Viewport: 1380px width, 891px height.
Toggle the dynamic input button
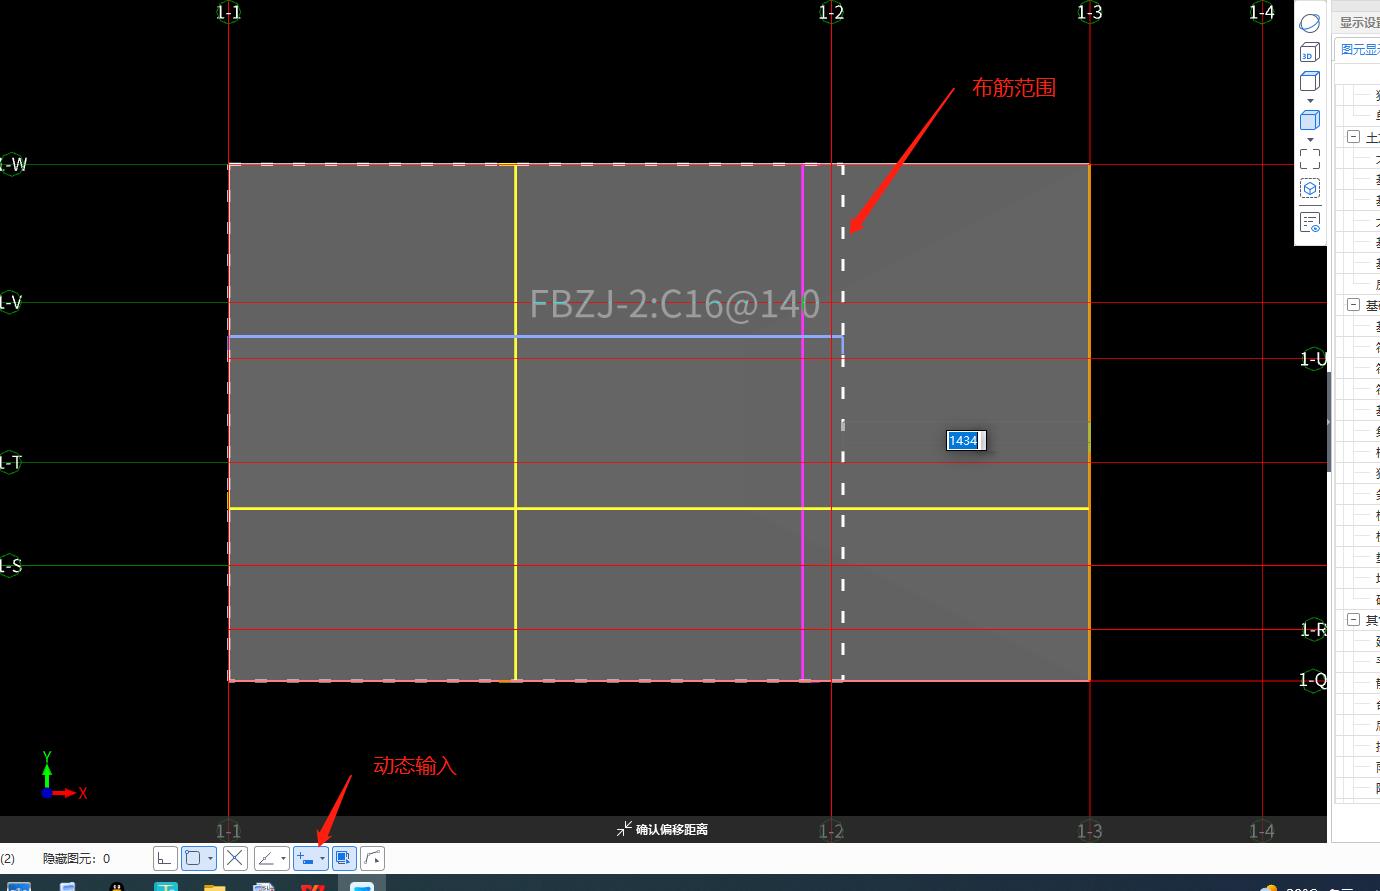(305, 858)
